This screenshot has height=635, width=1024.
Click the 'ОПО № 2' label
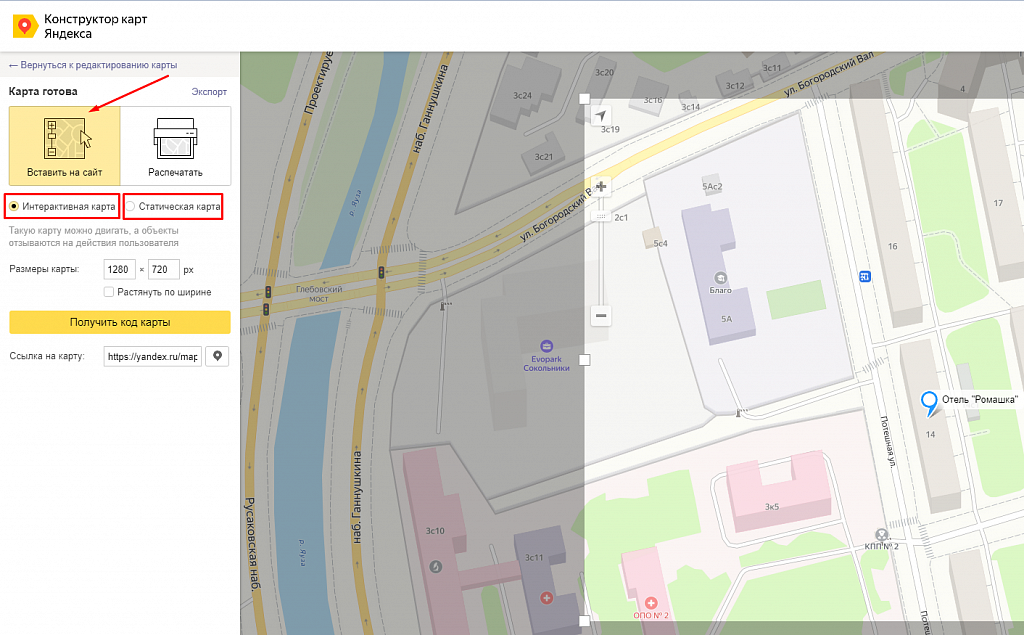click(651, 615)
